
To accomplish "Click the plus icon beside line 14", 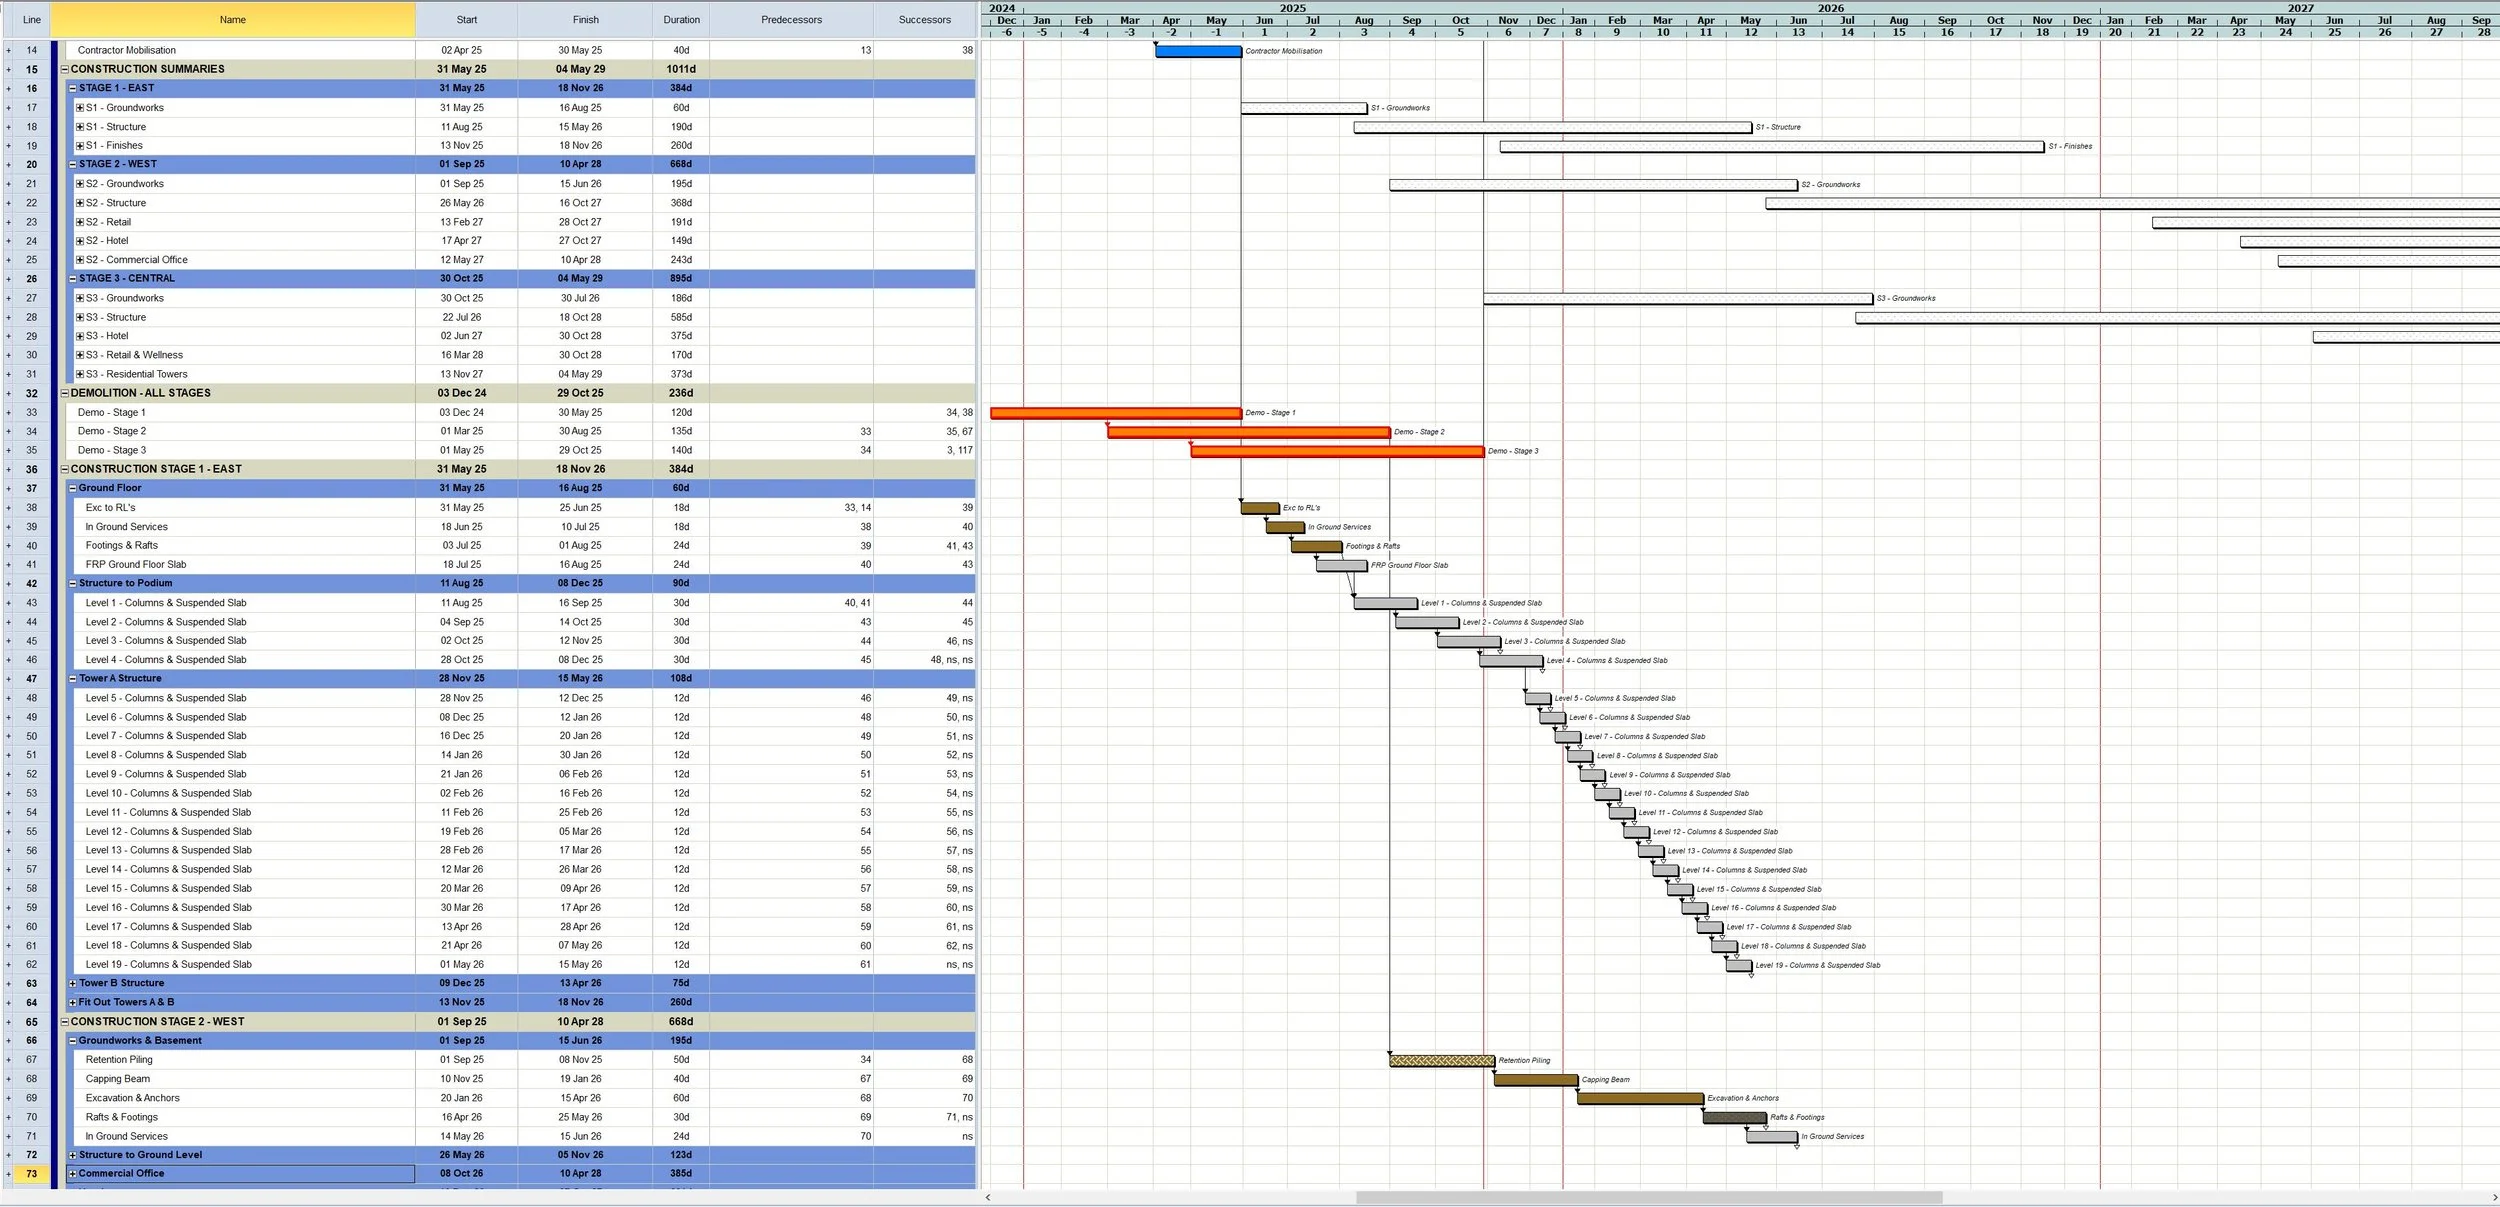I will tap(9, 50).
